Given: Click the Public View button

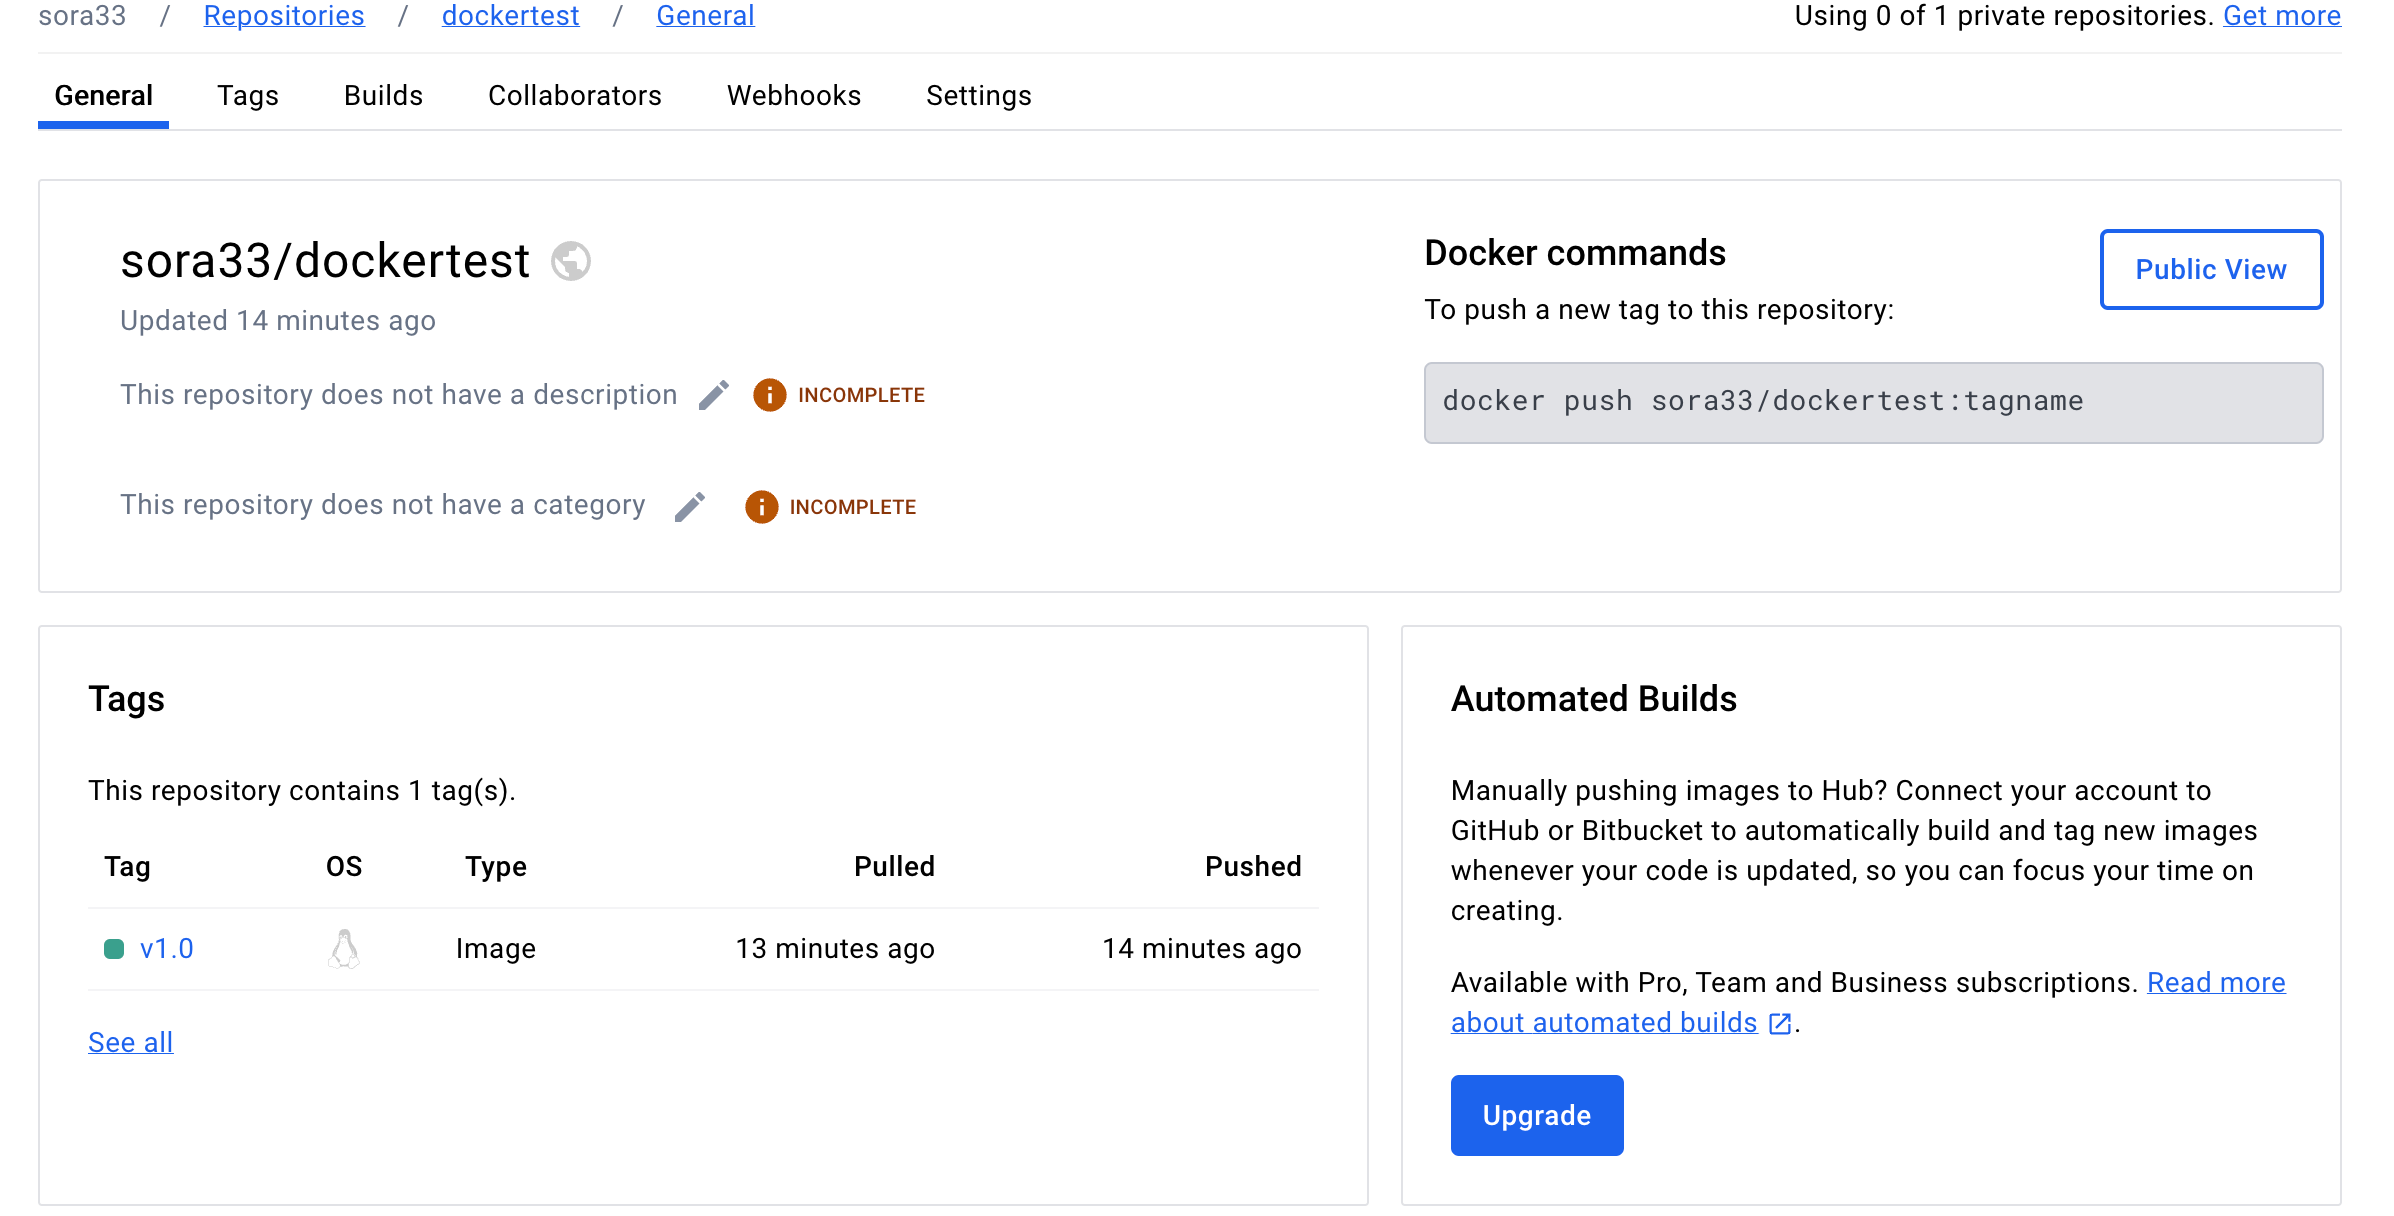Looking at the screenshot, I should point(2211,269).
